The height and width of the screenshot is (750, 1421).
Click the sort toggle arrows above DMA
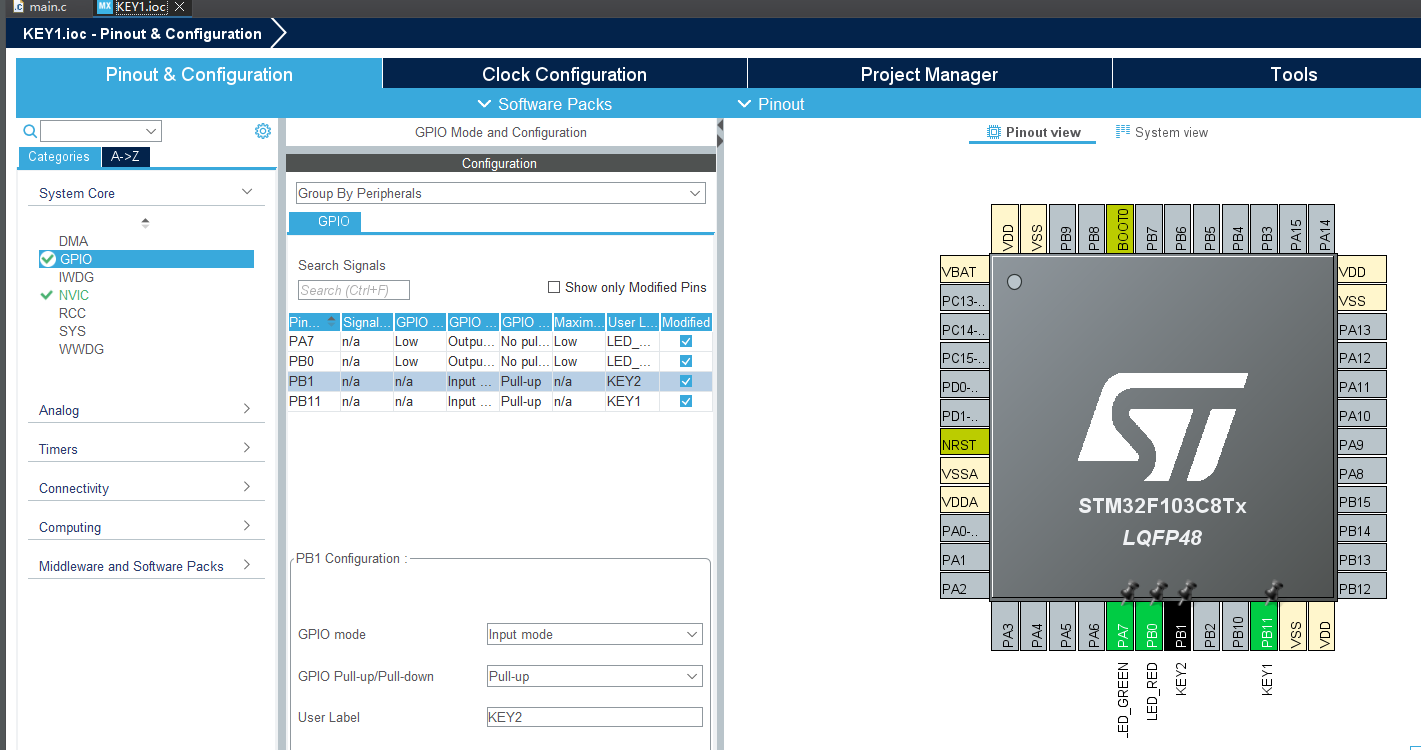pyautogui.click(x=145, y=223)
